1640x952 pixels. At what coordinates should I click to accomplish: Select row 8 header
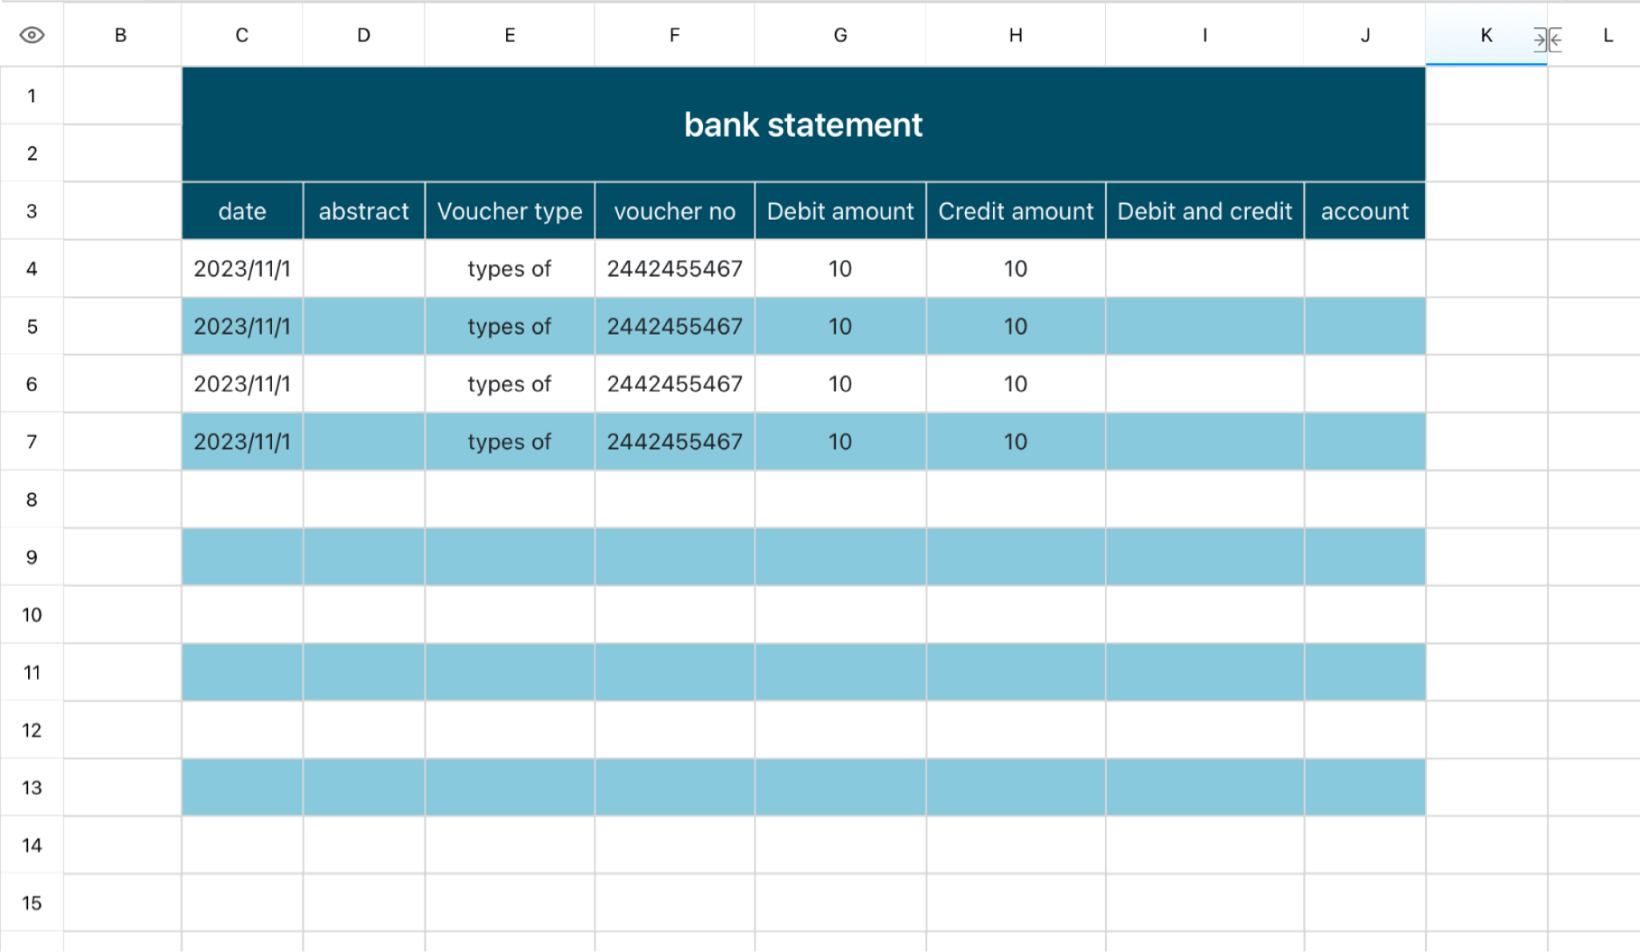click(x=32, y=499)
